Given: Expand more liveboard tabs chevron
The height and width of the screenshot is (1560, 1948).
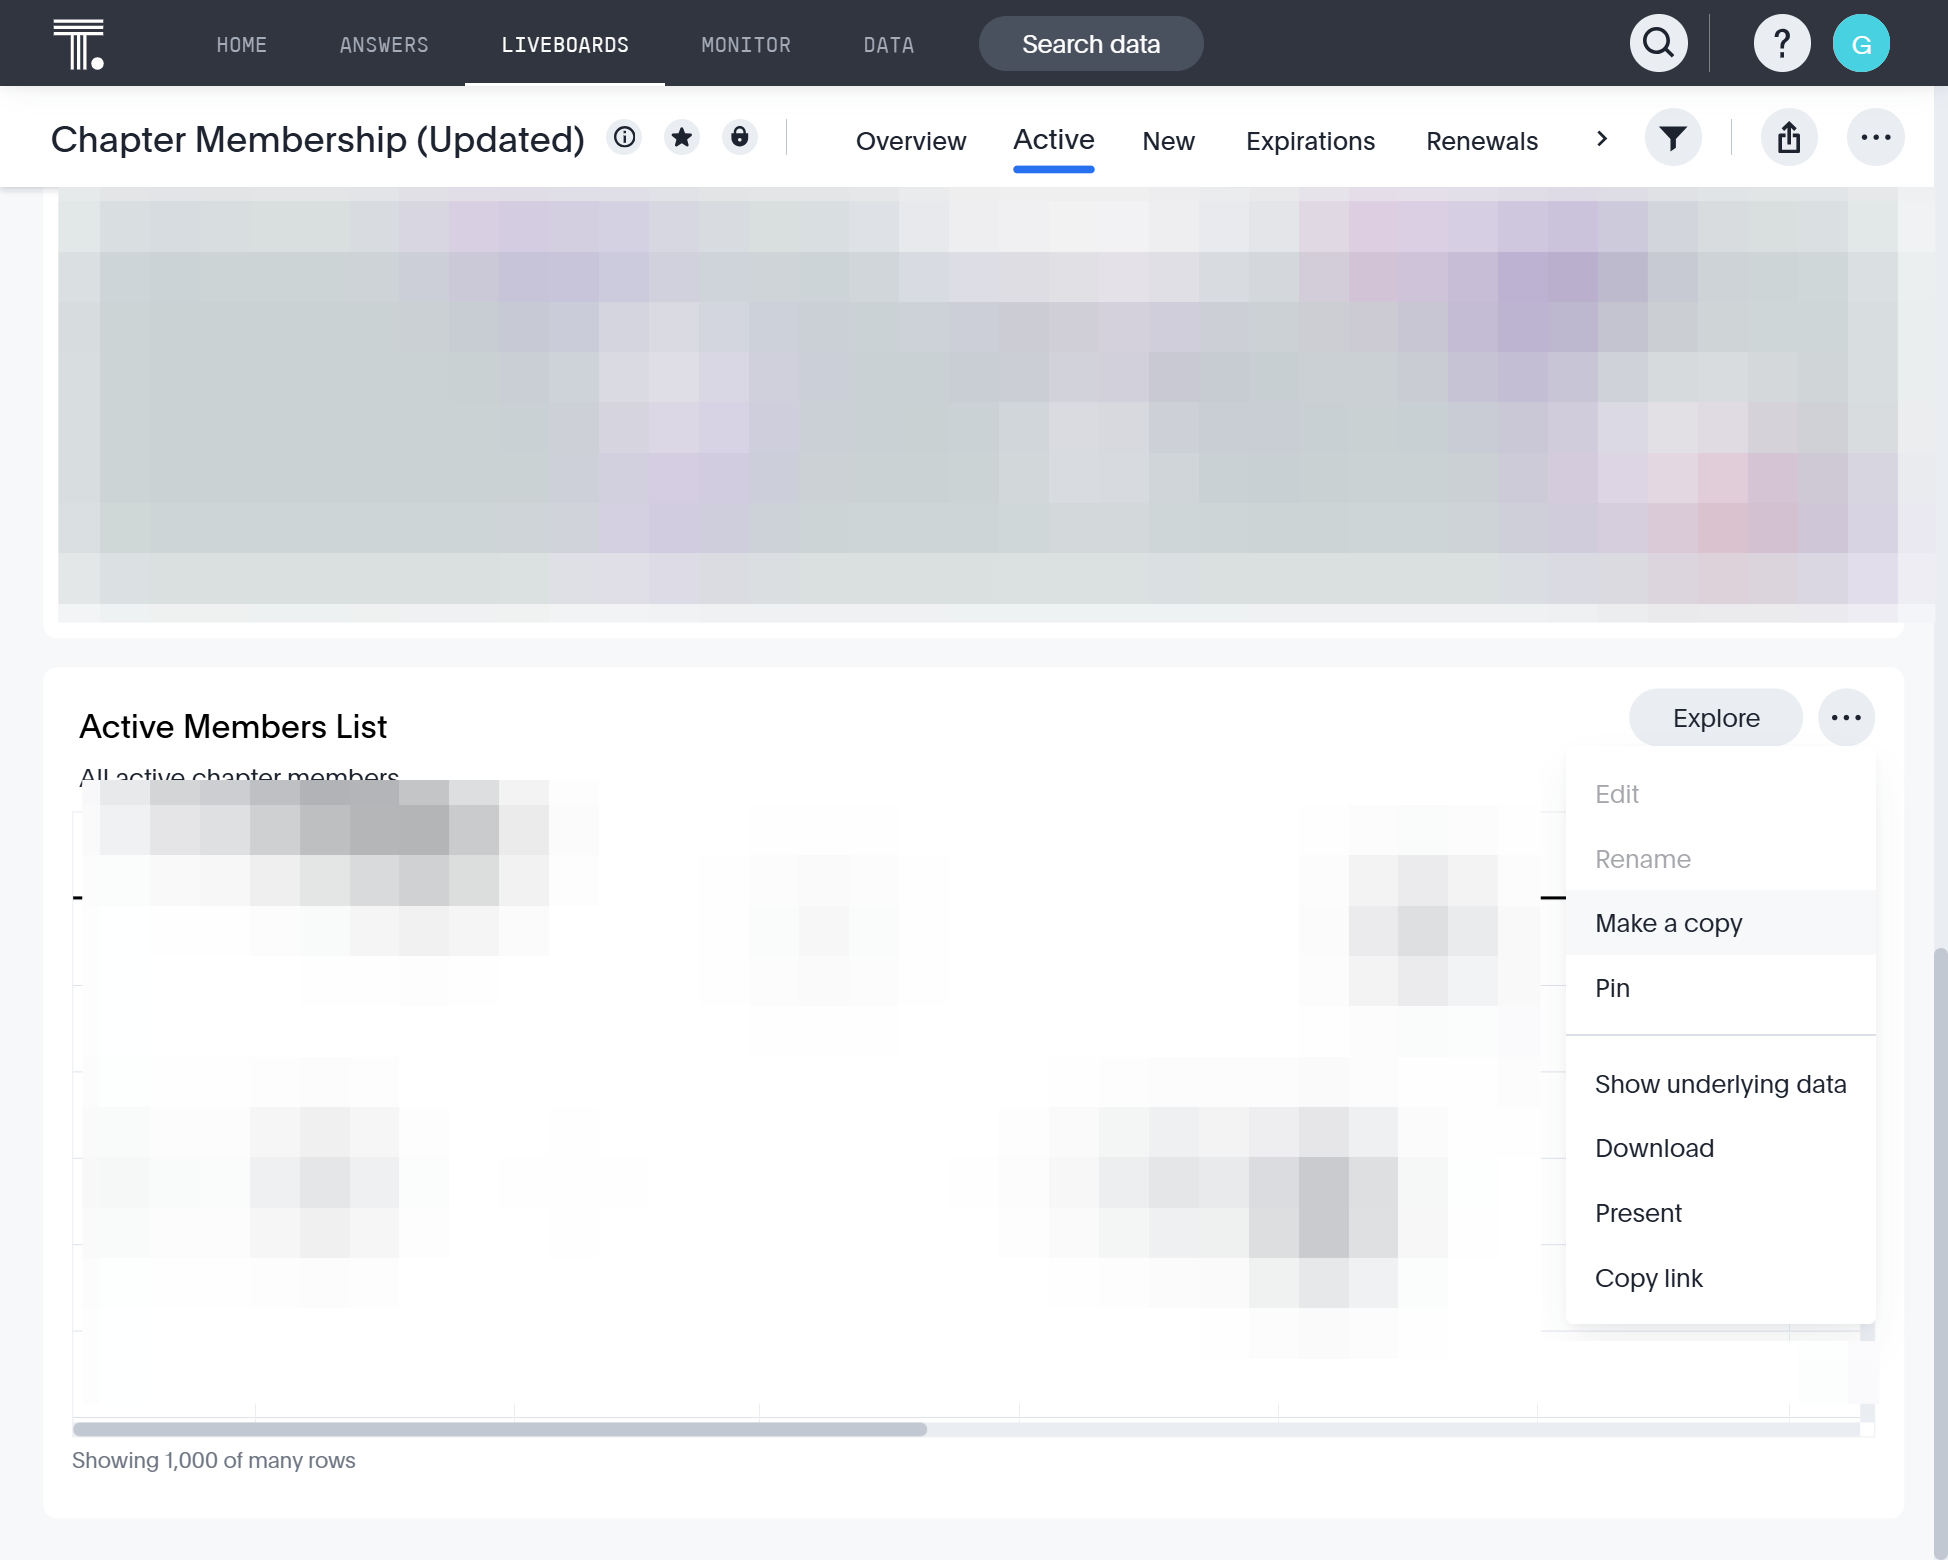Looking at the screenshot, I should pos(1602,139).
